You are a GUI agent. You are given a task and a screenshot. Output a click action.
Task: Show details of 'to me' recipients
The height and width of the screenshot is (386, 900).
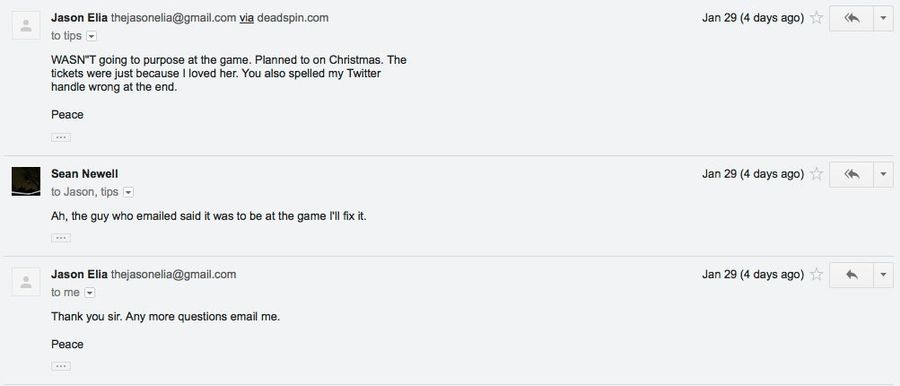point(90,293)
